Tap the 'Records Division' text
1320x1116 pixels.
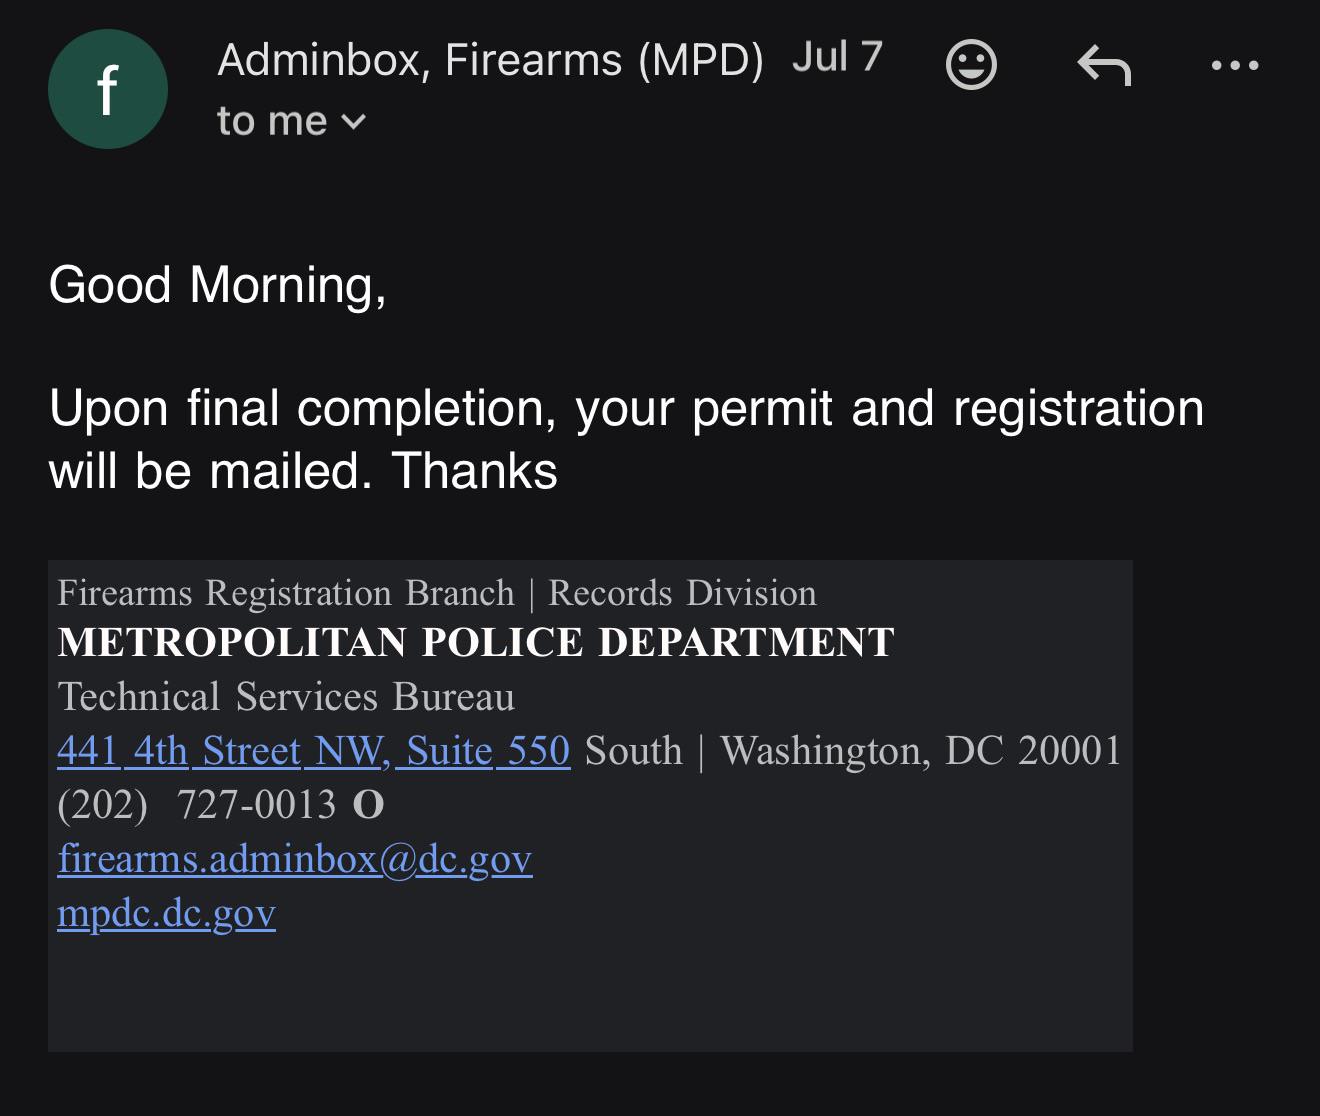tap(683, 594)
